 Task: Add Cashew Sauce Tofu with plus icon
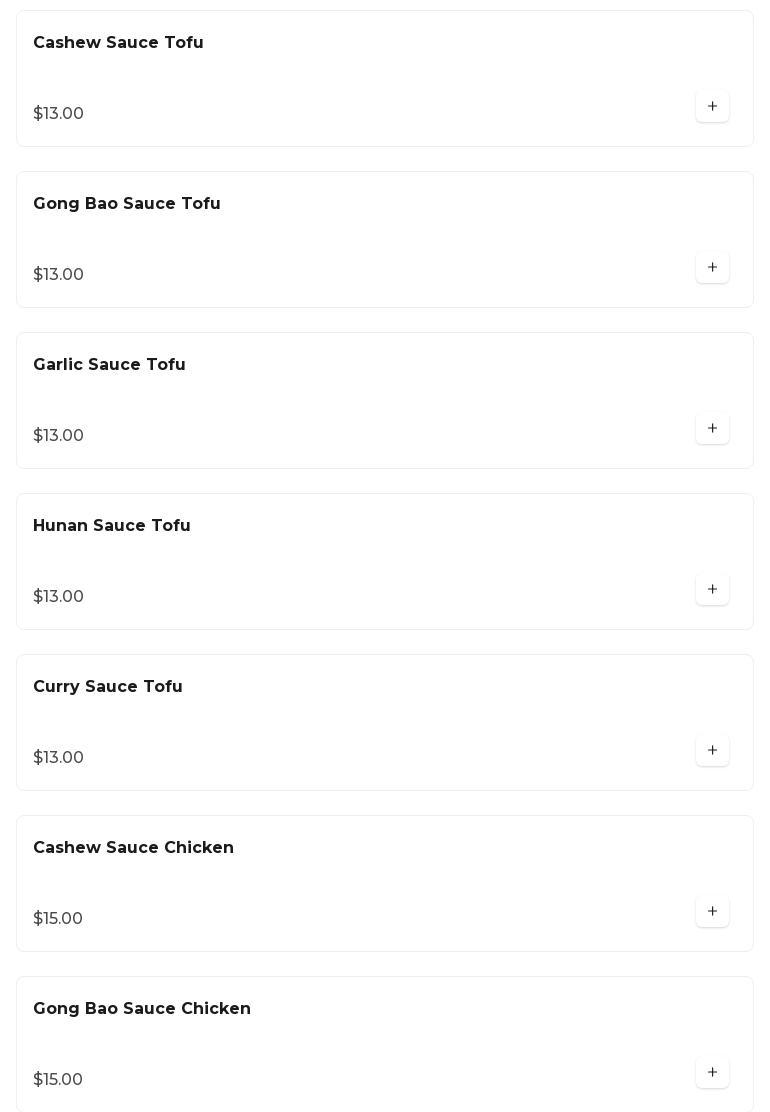[712, 107]
